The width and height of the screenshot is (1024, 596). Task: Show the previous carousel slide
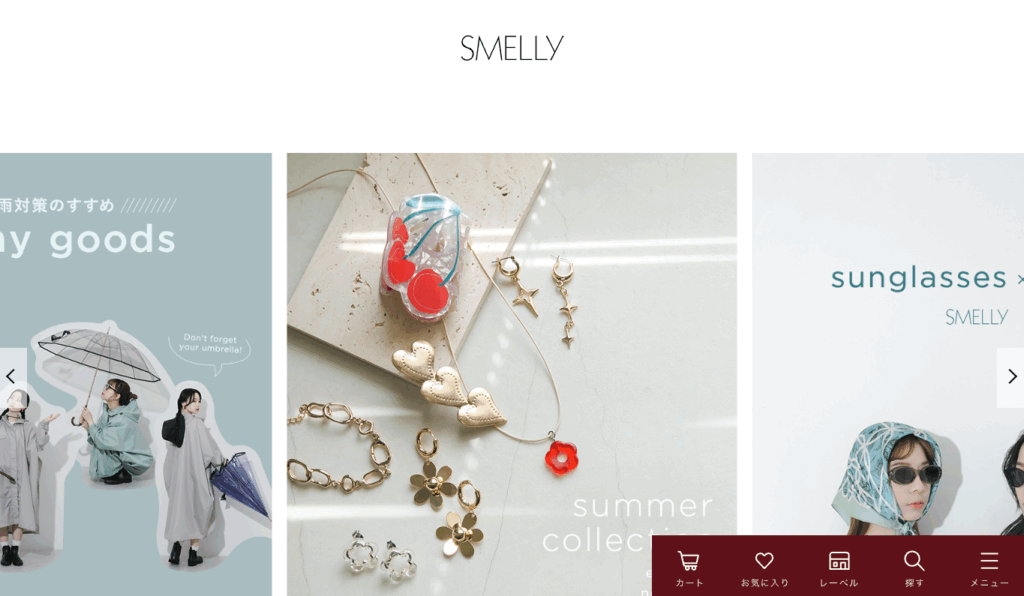12,377
